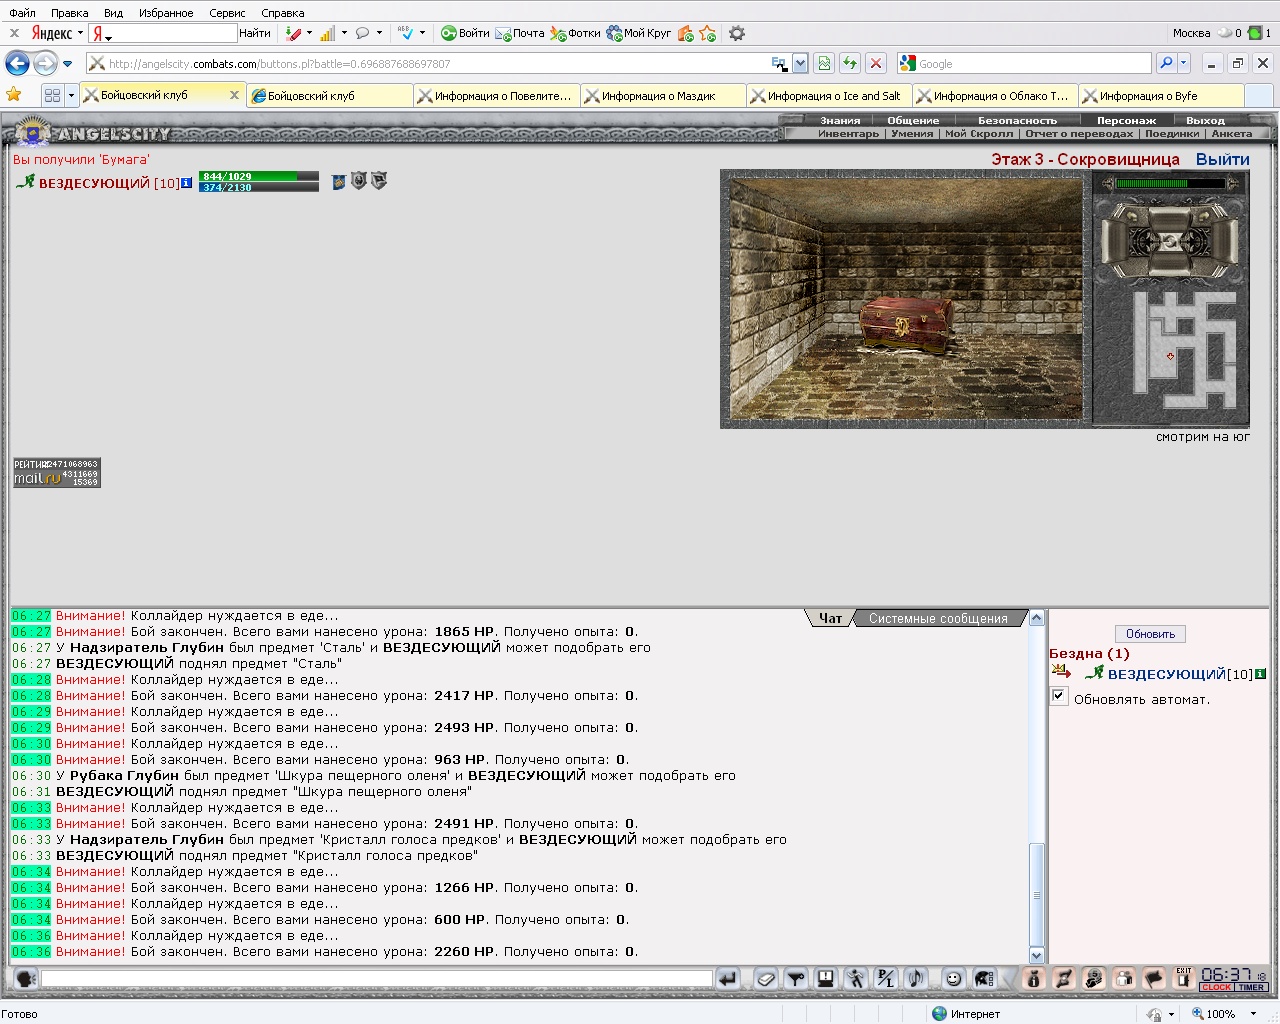This screenshot has width=1280, height=1024.
Task: Close the active Бойцовский клуб tab
Action: tap(234, 95)
